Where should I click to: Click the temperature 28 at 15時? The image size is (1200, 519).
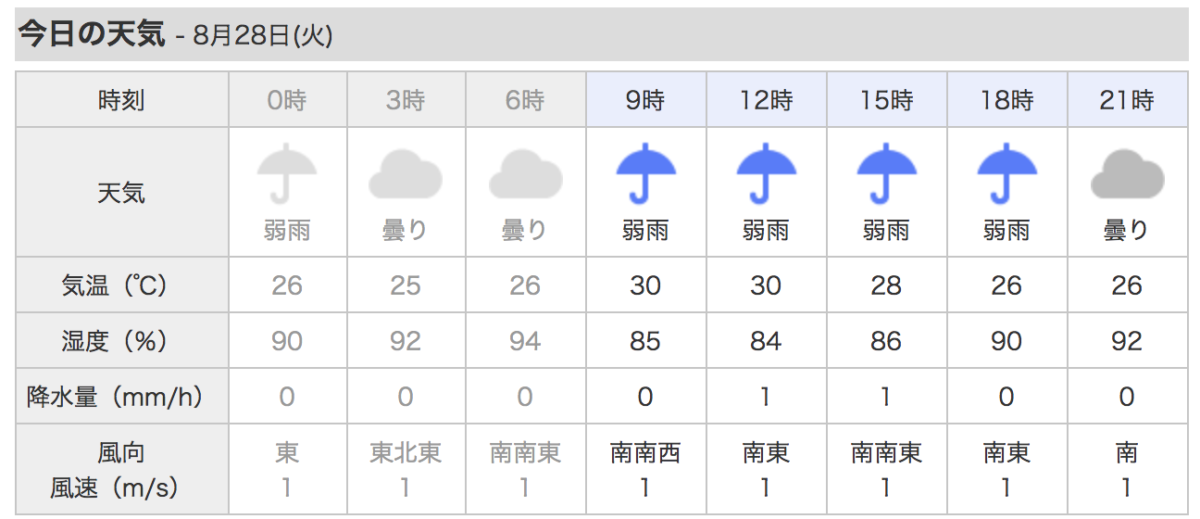(886, 285)
